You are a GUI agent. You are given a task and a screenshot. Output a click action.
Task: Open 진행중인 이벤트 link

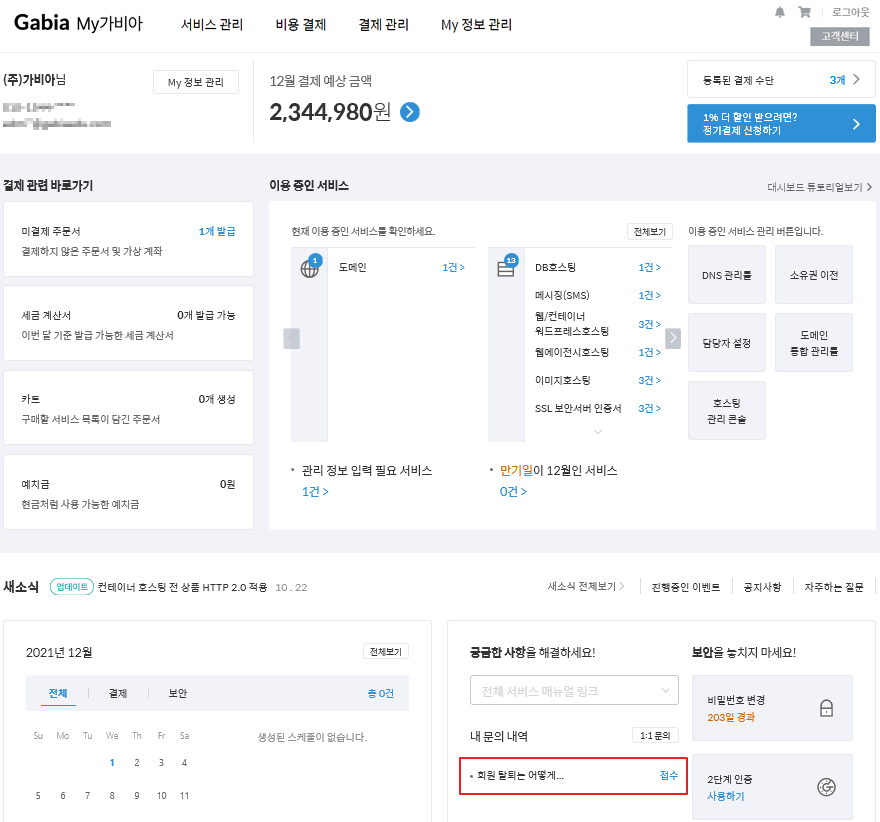(x=686, y=587)
